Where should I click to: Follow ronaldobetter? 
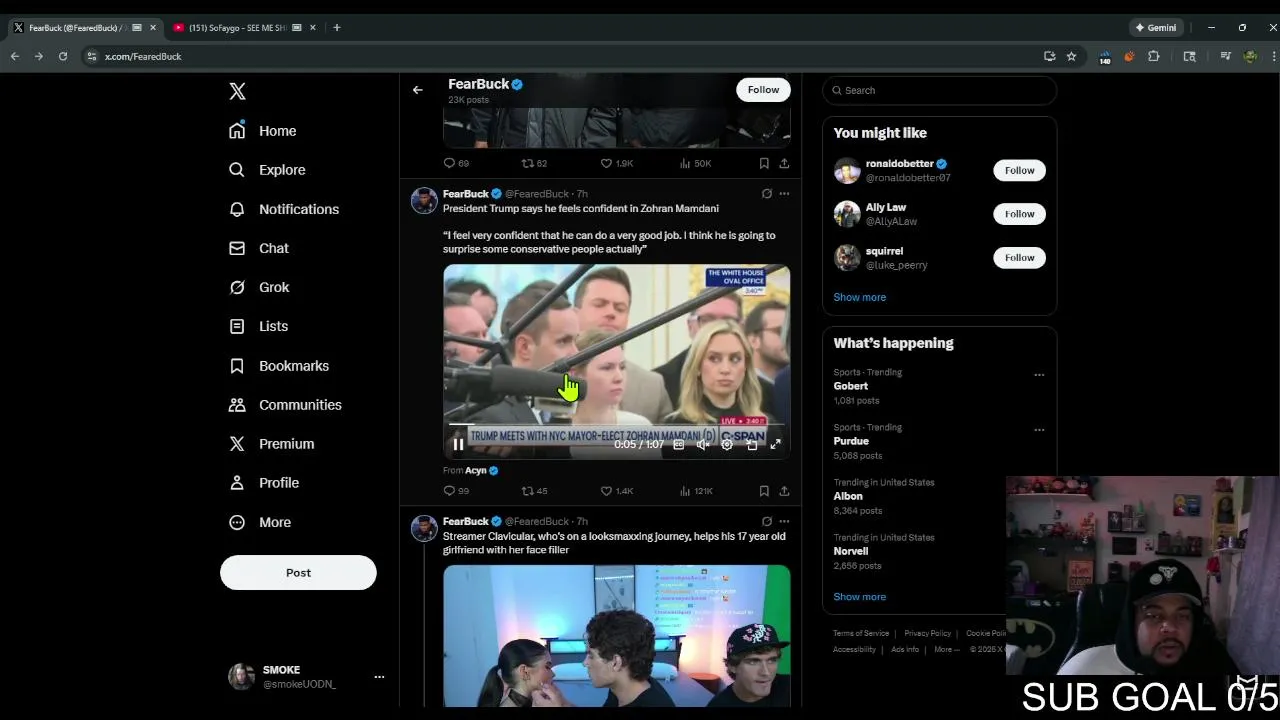pyautogui.click(x=1019, y=170)
